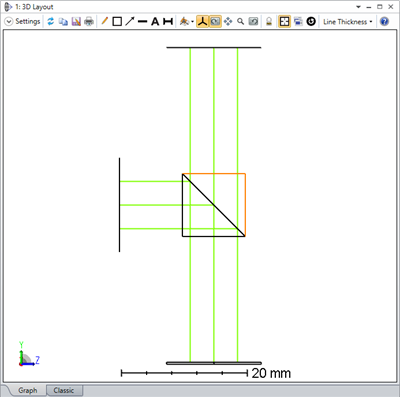Expand the Settings chevron
Viewport: 400px width, 397px height.
[x=9, y=22]
